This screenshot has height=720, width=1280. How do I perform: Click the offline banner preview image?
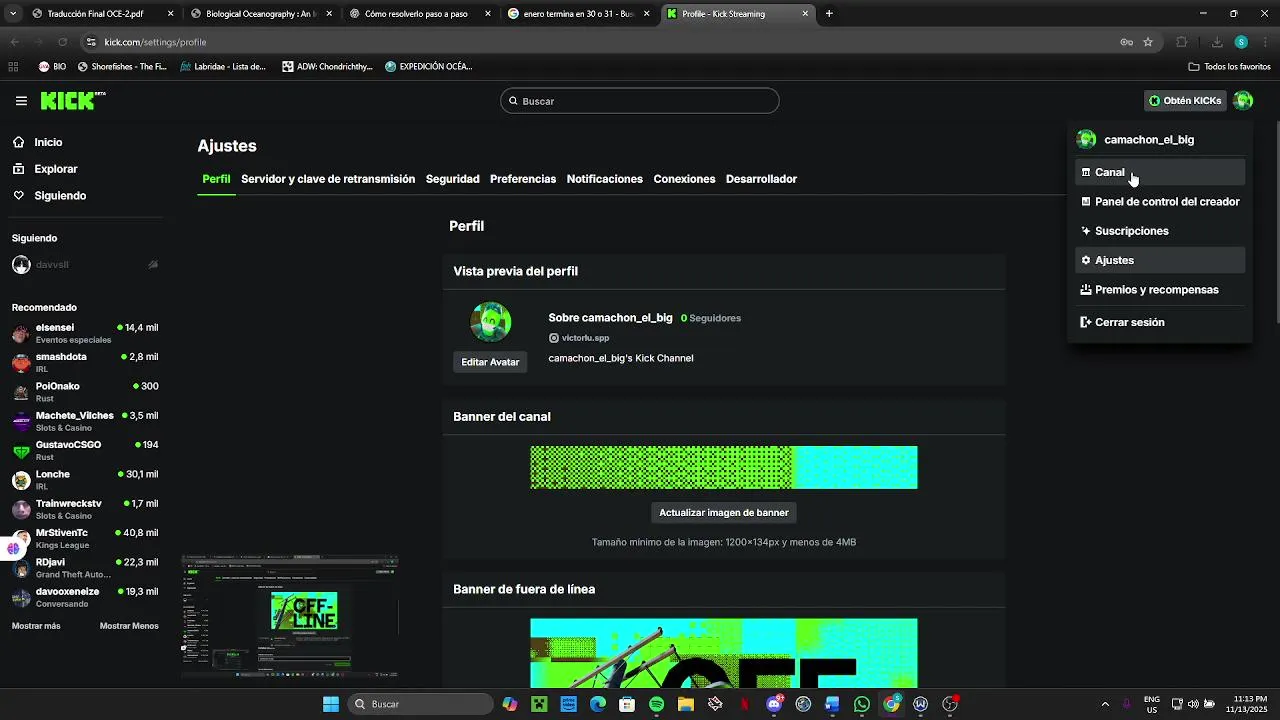(x=723, y=653)
